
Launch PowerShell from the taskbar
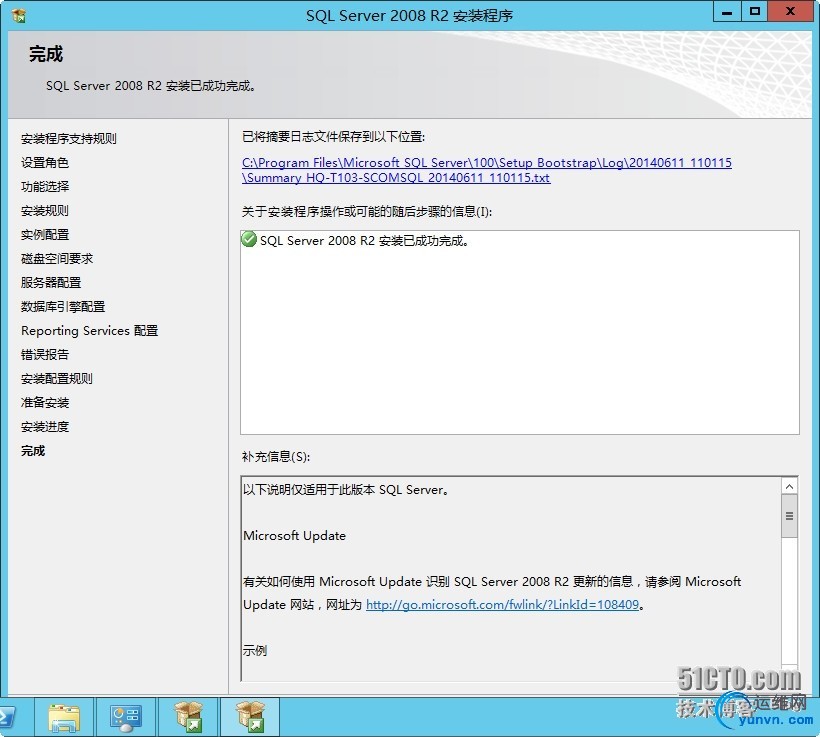point(8,717)
